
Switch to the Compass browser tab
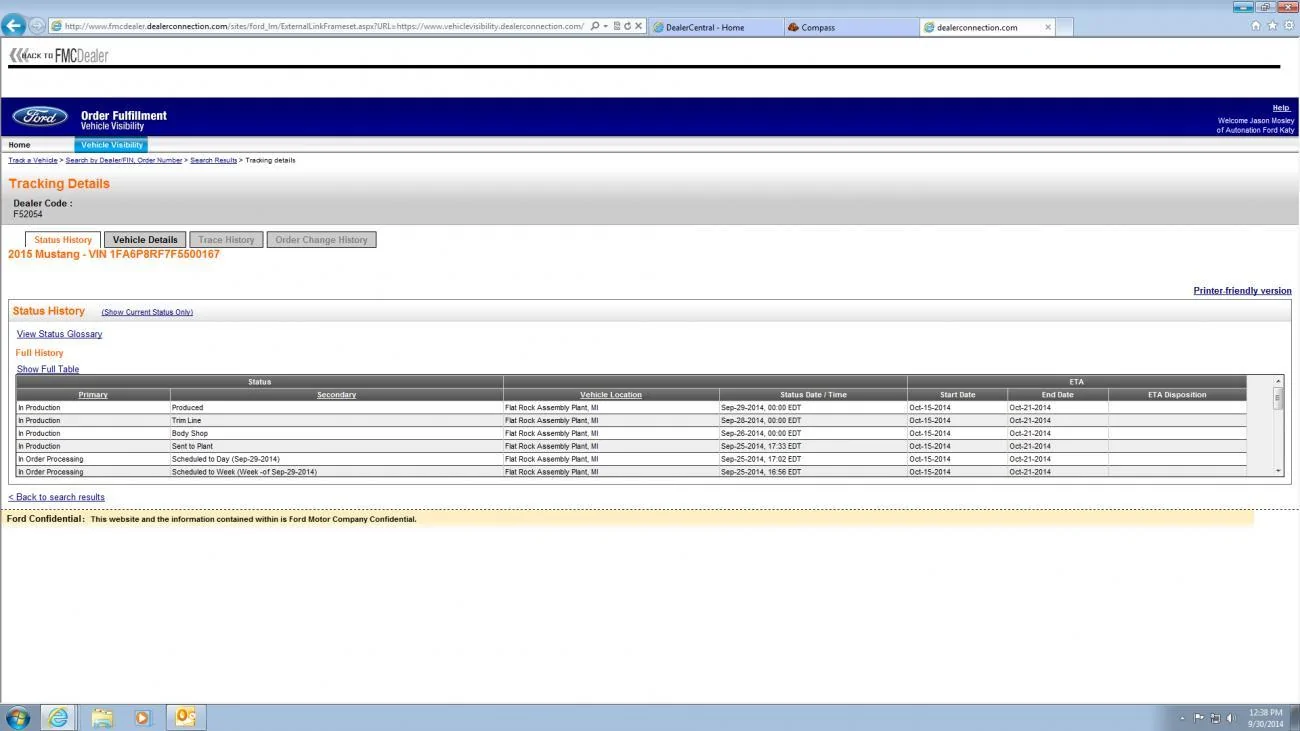point(850,27)
